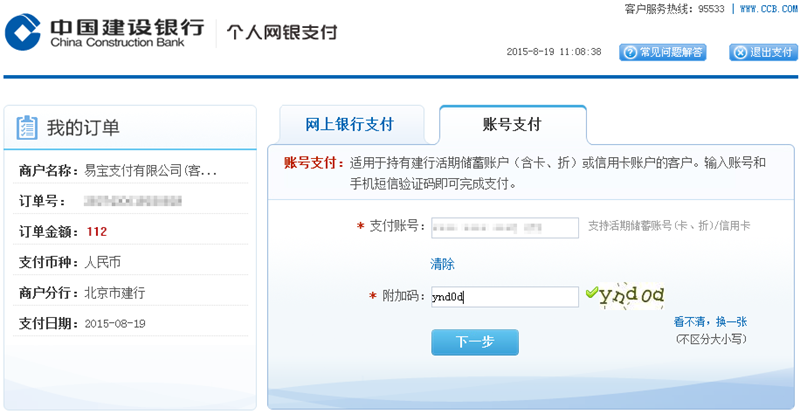This screenshot has width=800, height=414.
Task: Click the order amount value 112
Action: click(x=97, y=232)
